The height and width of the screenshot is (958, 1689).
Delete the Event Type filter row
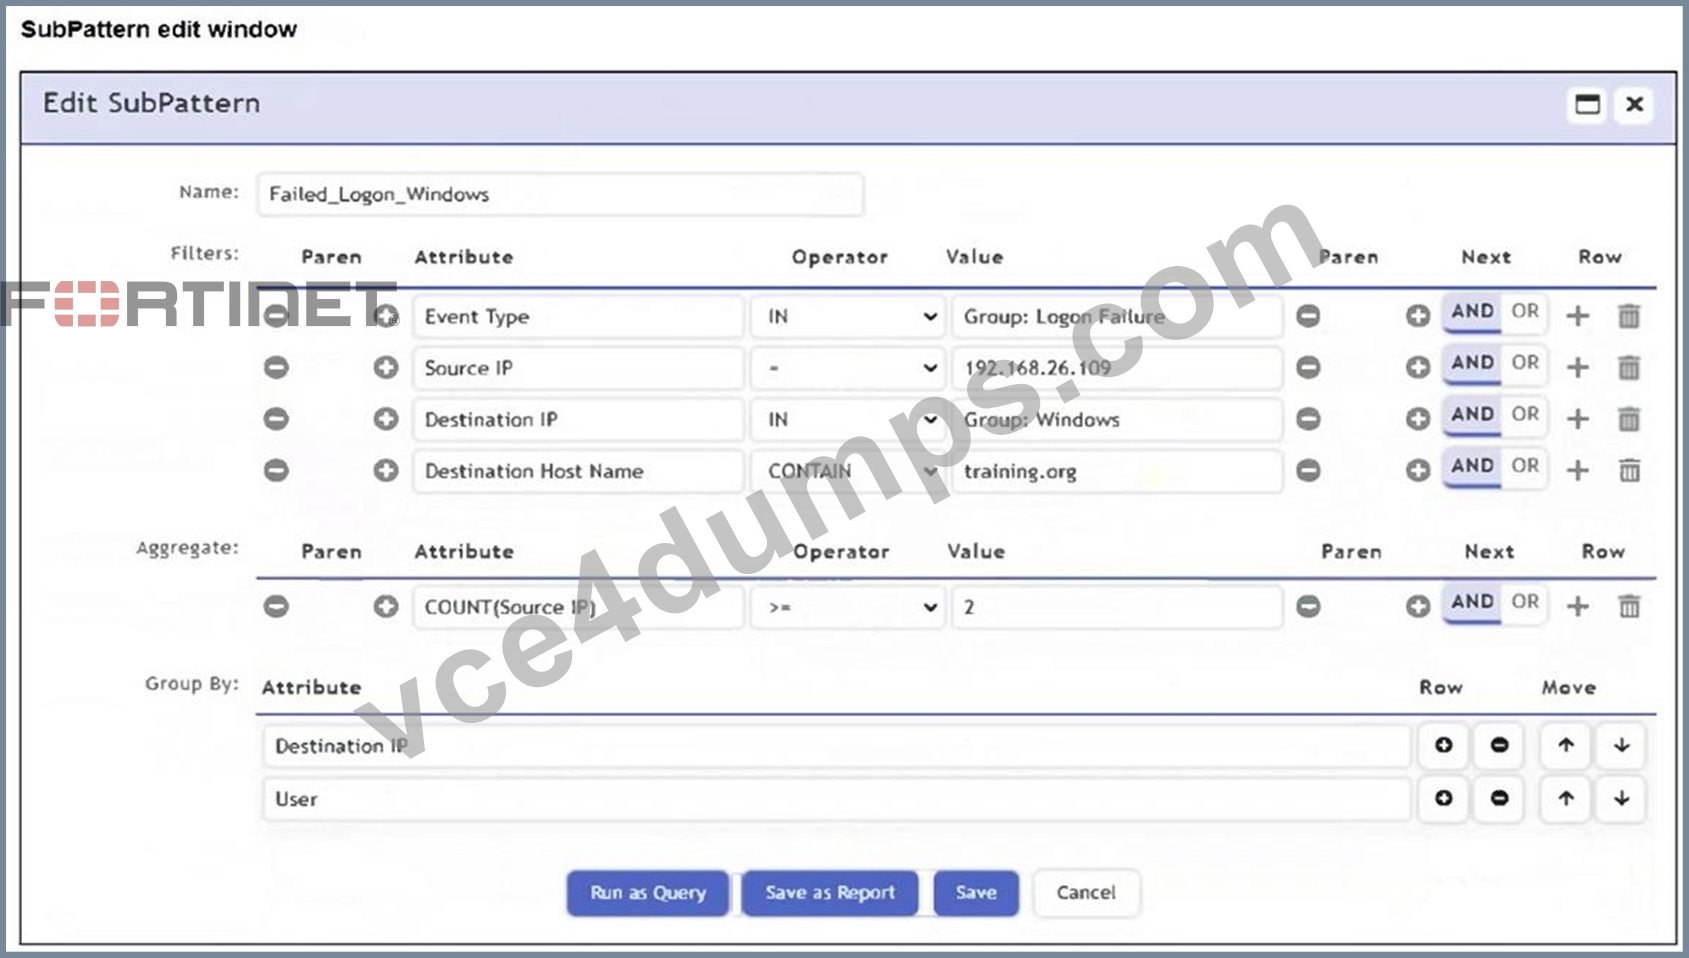click(x=1629, y=316)
